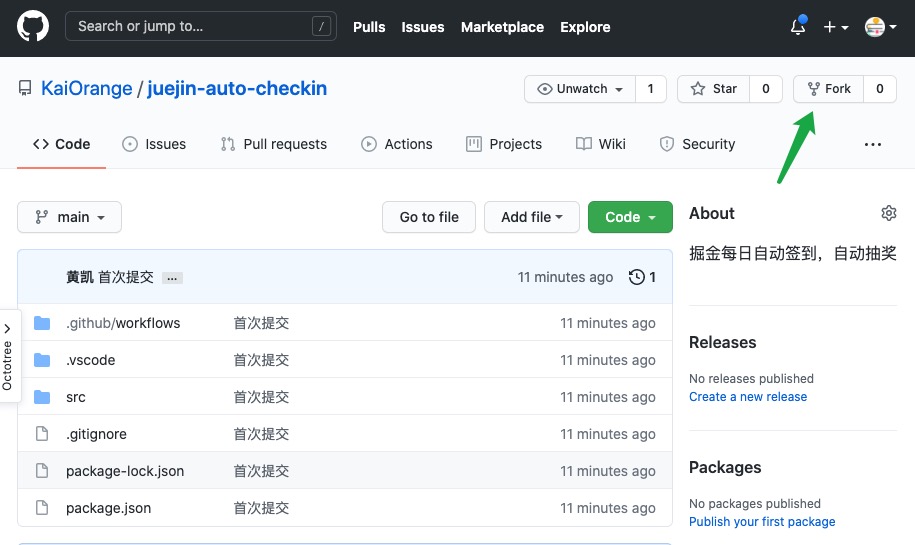Open KaiOrange owner profile link

[x=86, y=88]
